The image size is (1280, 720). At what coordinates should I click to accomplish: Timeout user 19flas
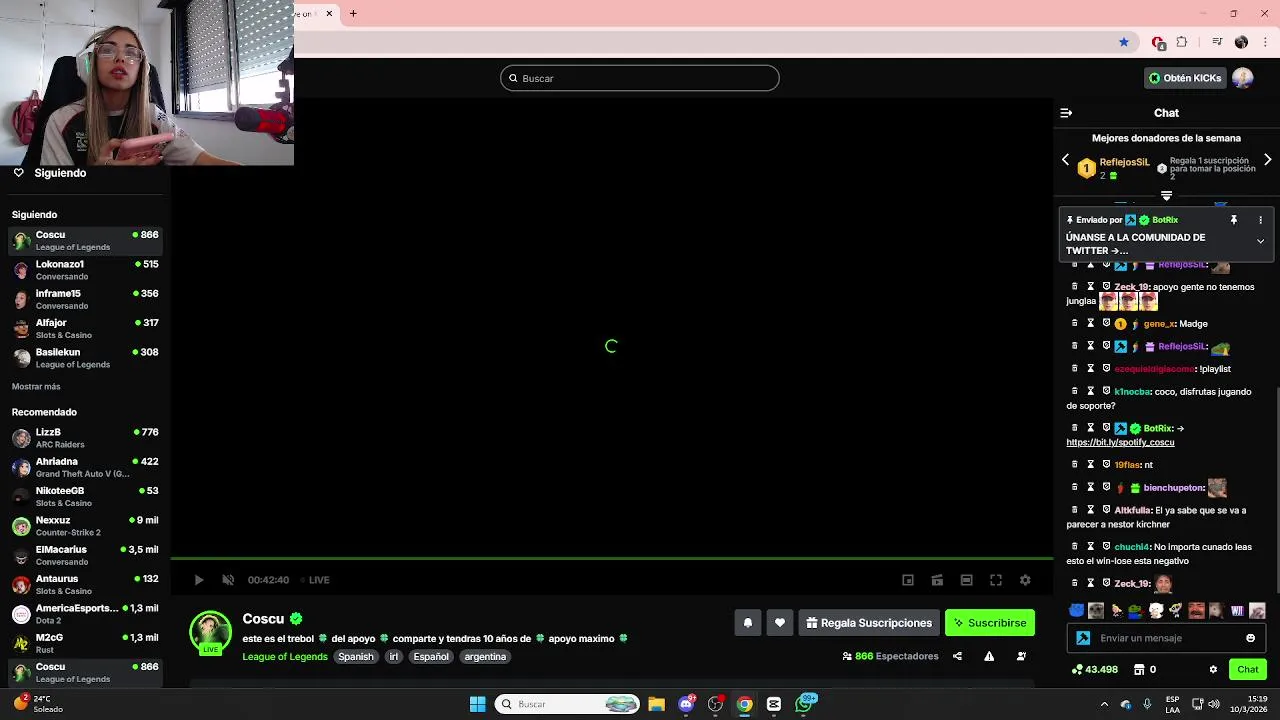click(x=1091, y=465)
